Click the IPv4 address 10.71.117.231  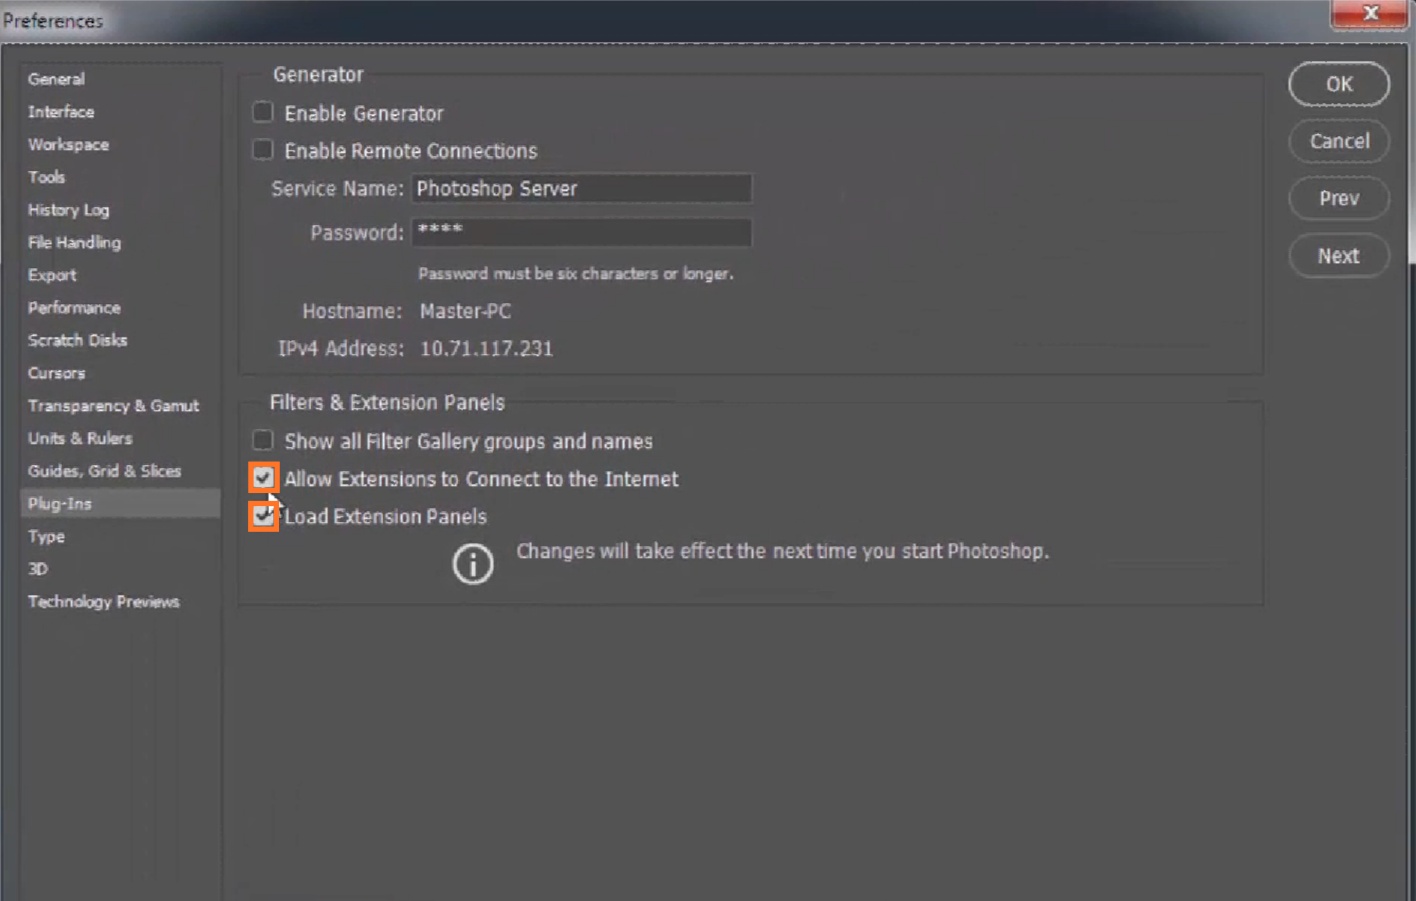(486, 349)
